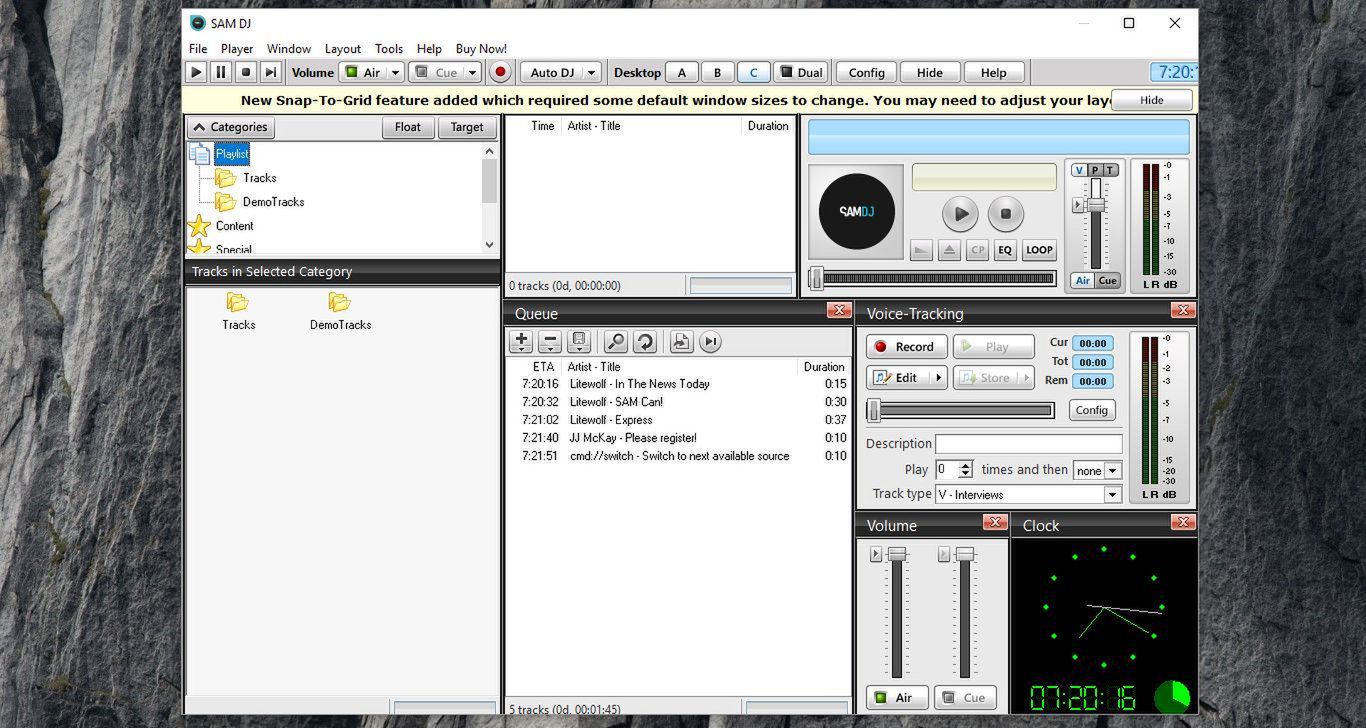This screenshot has height=728, width=1366.
Task: Open the Buy Now! menu
Action: coord(481,49)
